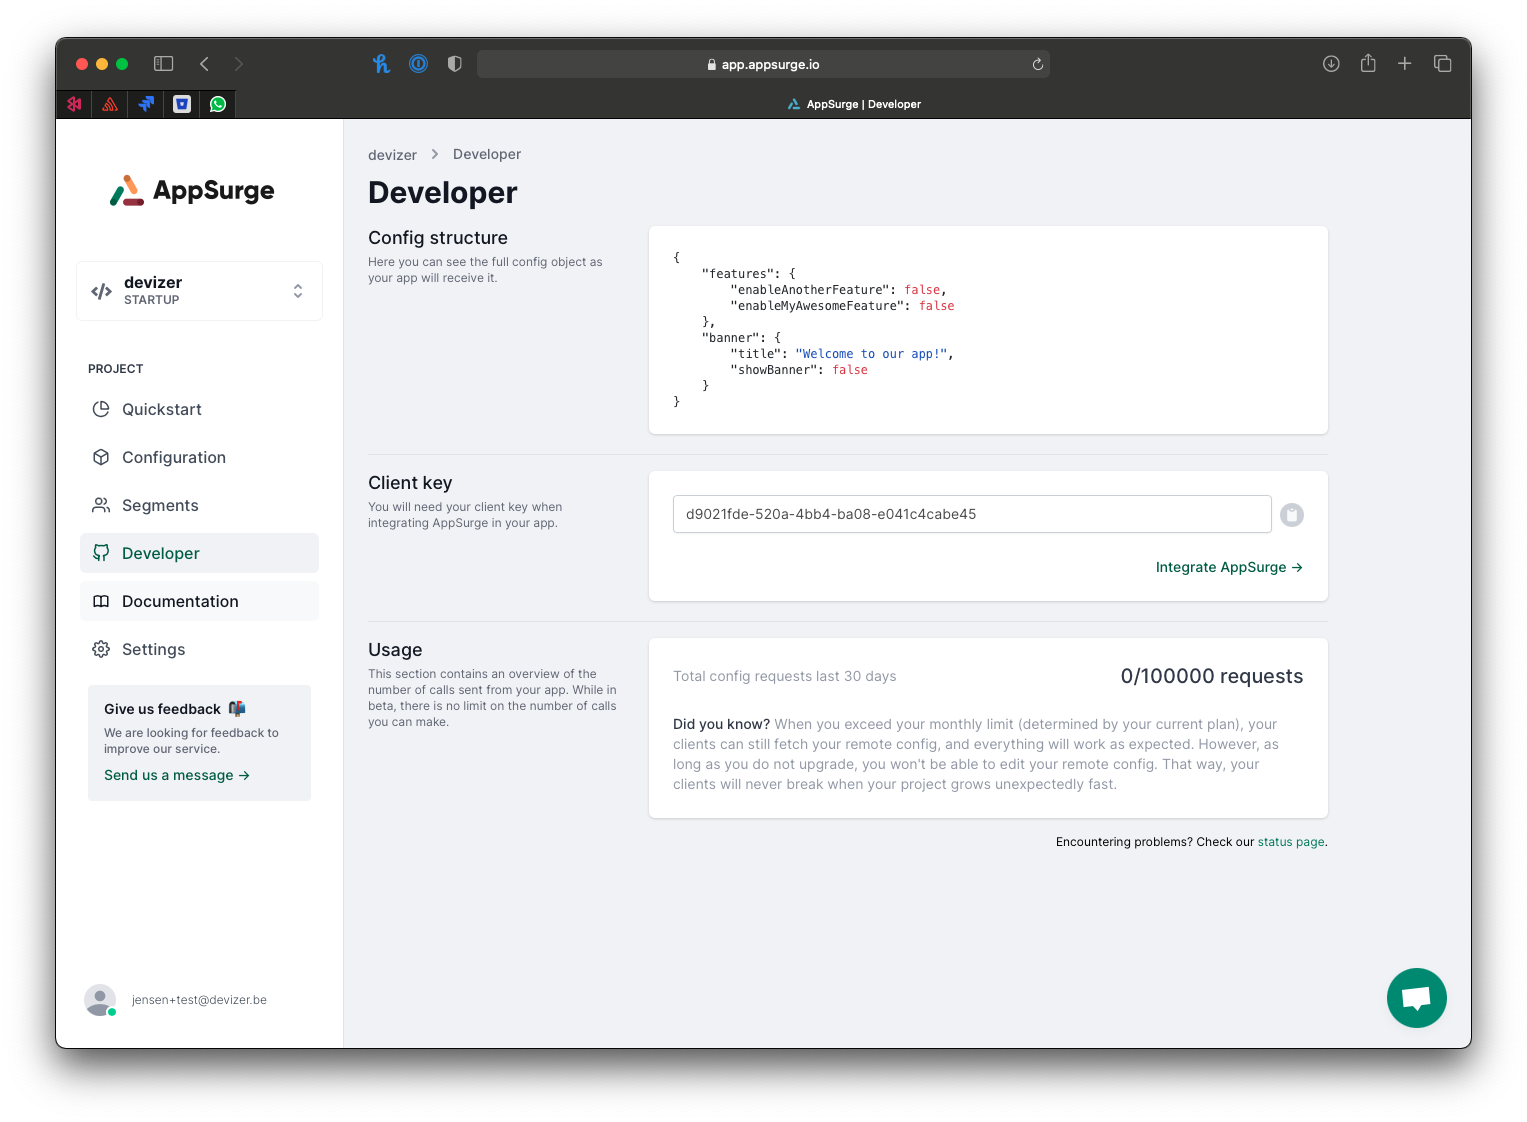Select the first pinned tab with pink icon
This screenshot has width=1527, height=1122.
tap(74, 104)
